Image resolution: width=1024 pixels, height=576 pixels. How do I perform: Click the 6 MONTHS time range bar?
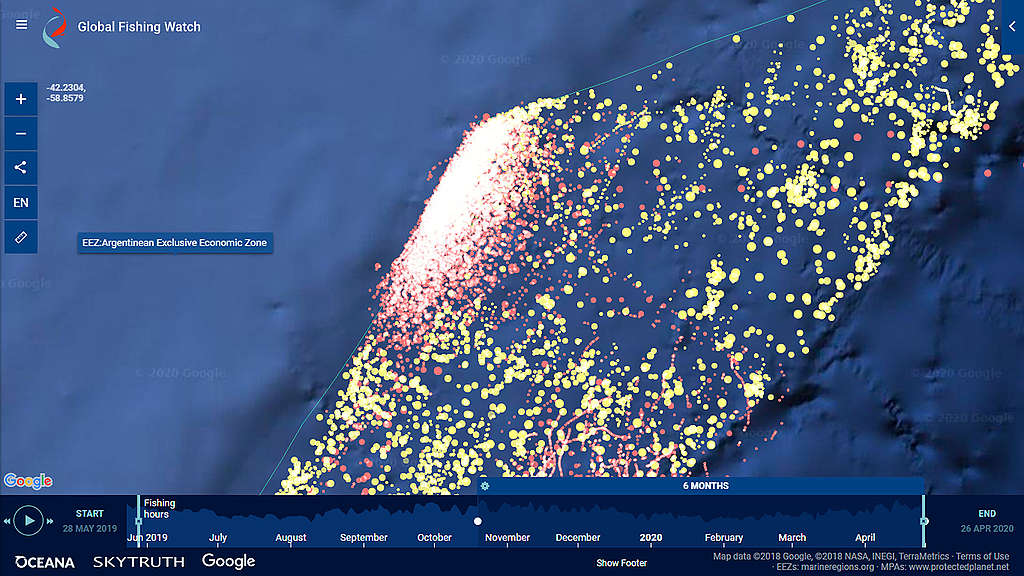tap(705, 486)
